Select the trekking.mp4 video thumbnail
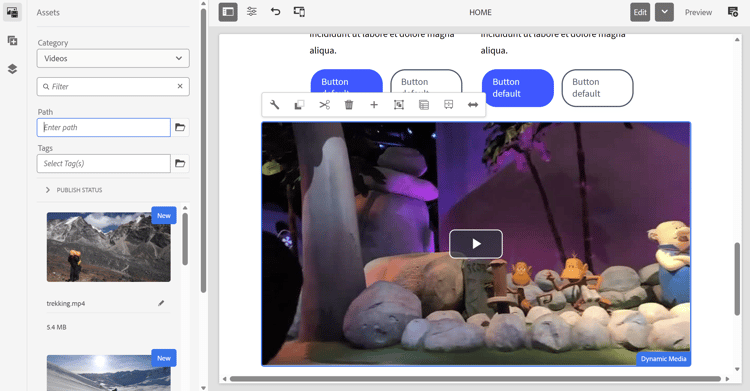The width and height of the screenshot is (750, 391). coord(109,247)
